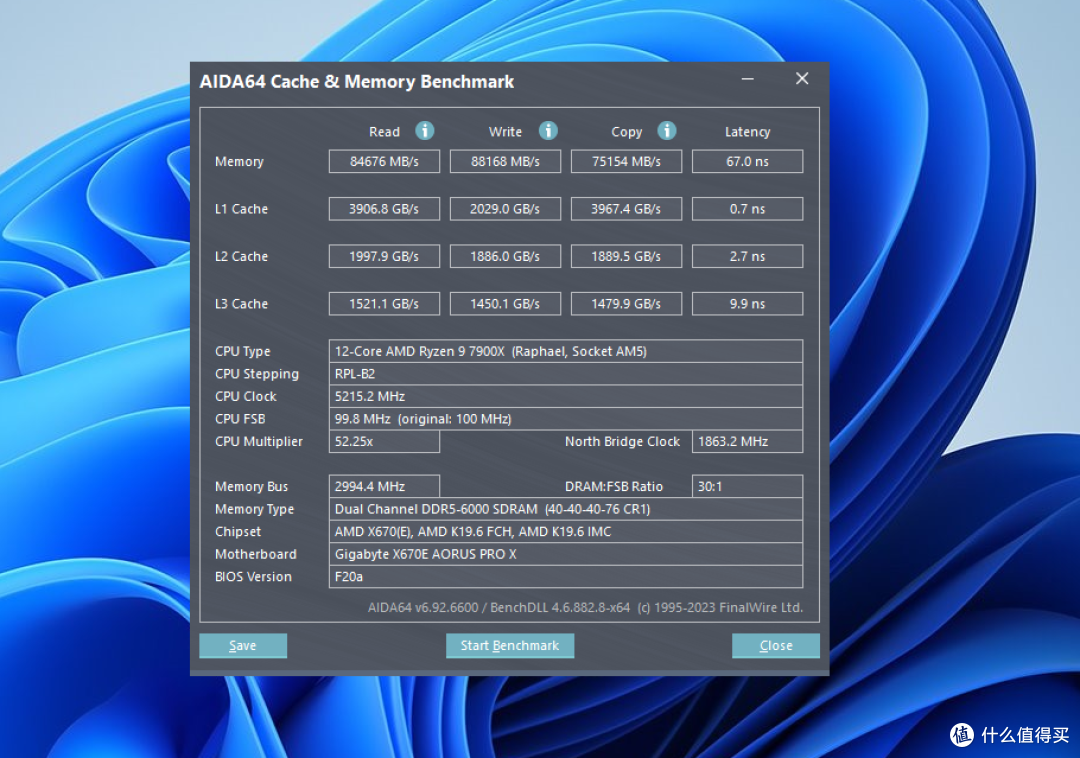
Task: Click the AIDA64 version copyright text
Action: pyautogui.click(x=585, y=608)
